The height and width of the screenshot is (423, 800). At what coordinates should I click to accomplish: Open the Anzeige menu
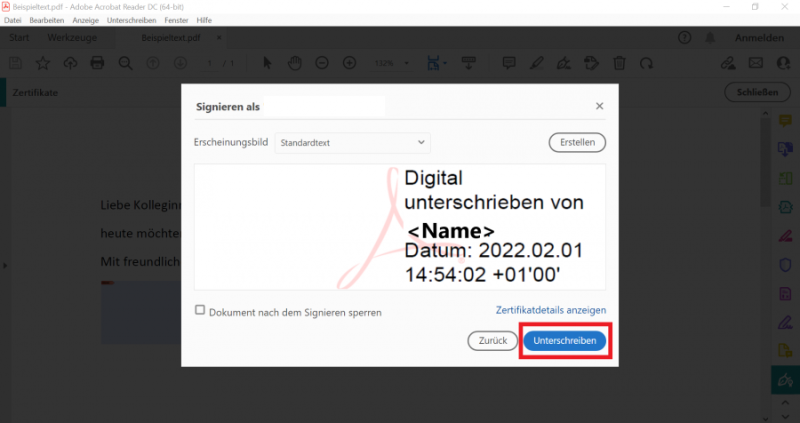[86, 20]
